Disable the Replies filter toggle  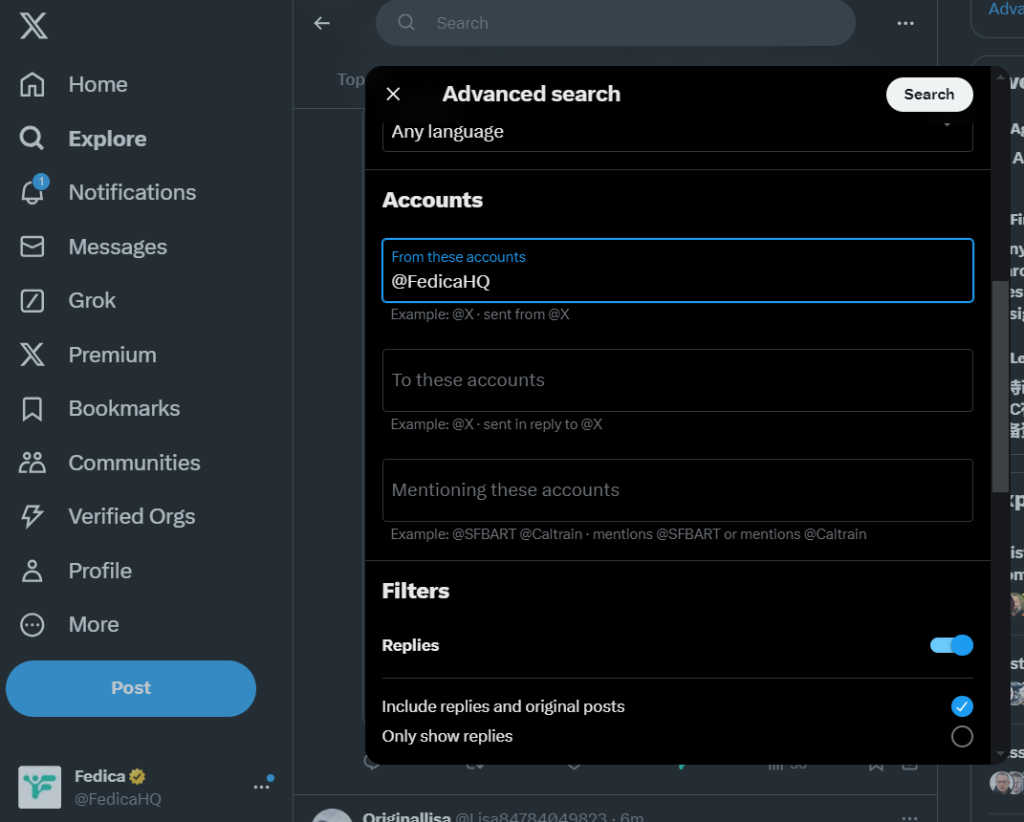click(x=950, y=645)
